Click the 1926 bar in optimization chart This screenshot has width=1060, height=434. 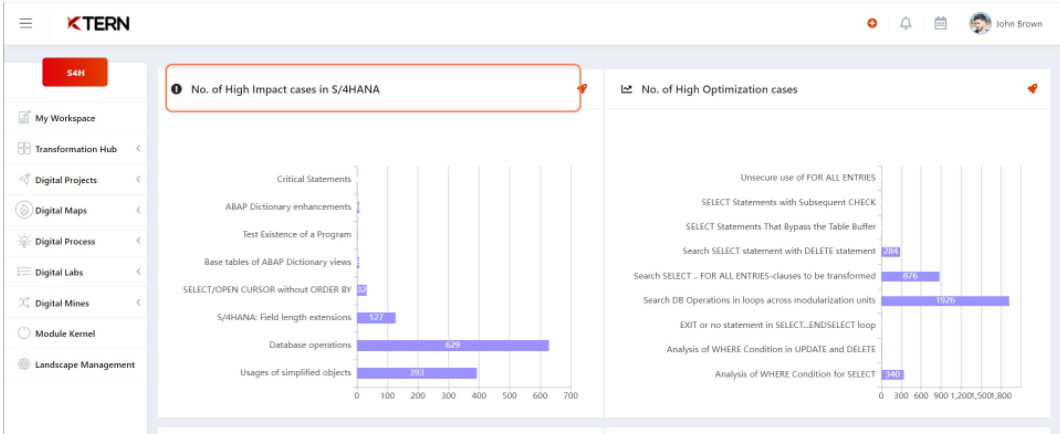point(944,300)
